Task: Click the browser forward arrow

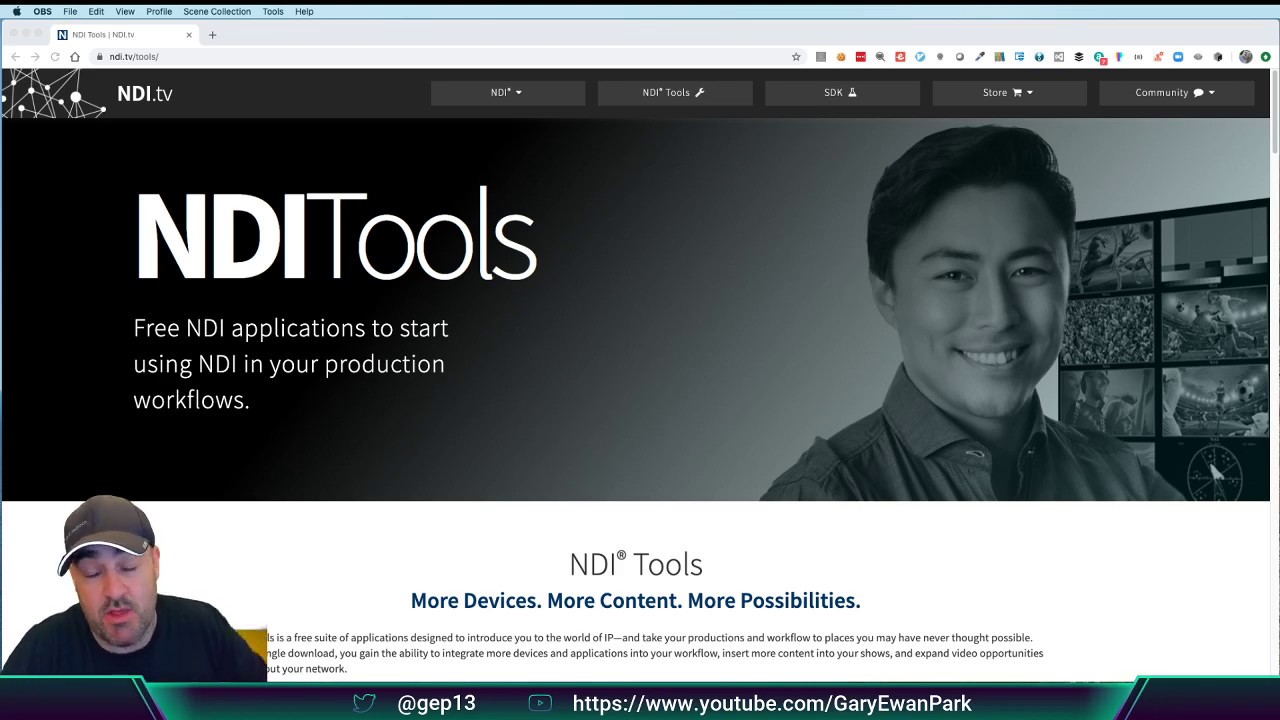Action: [x=35, y=57]
